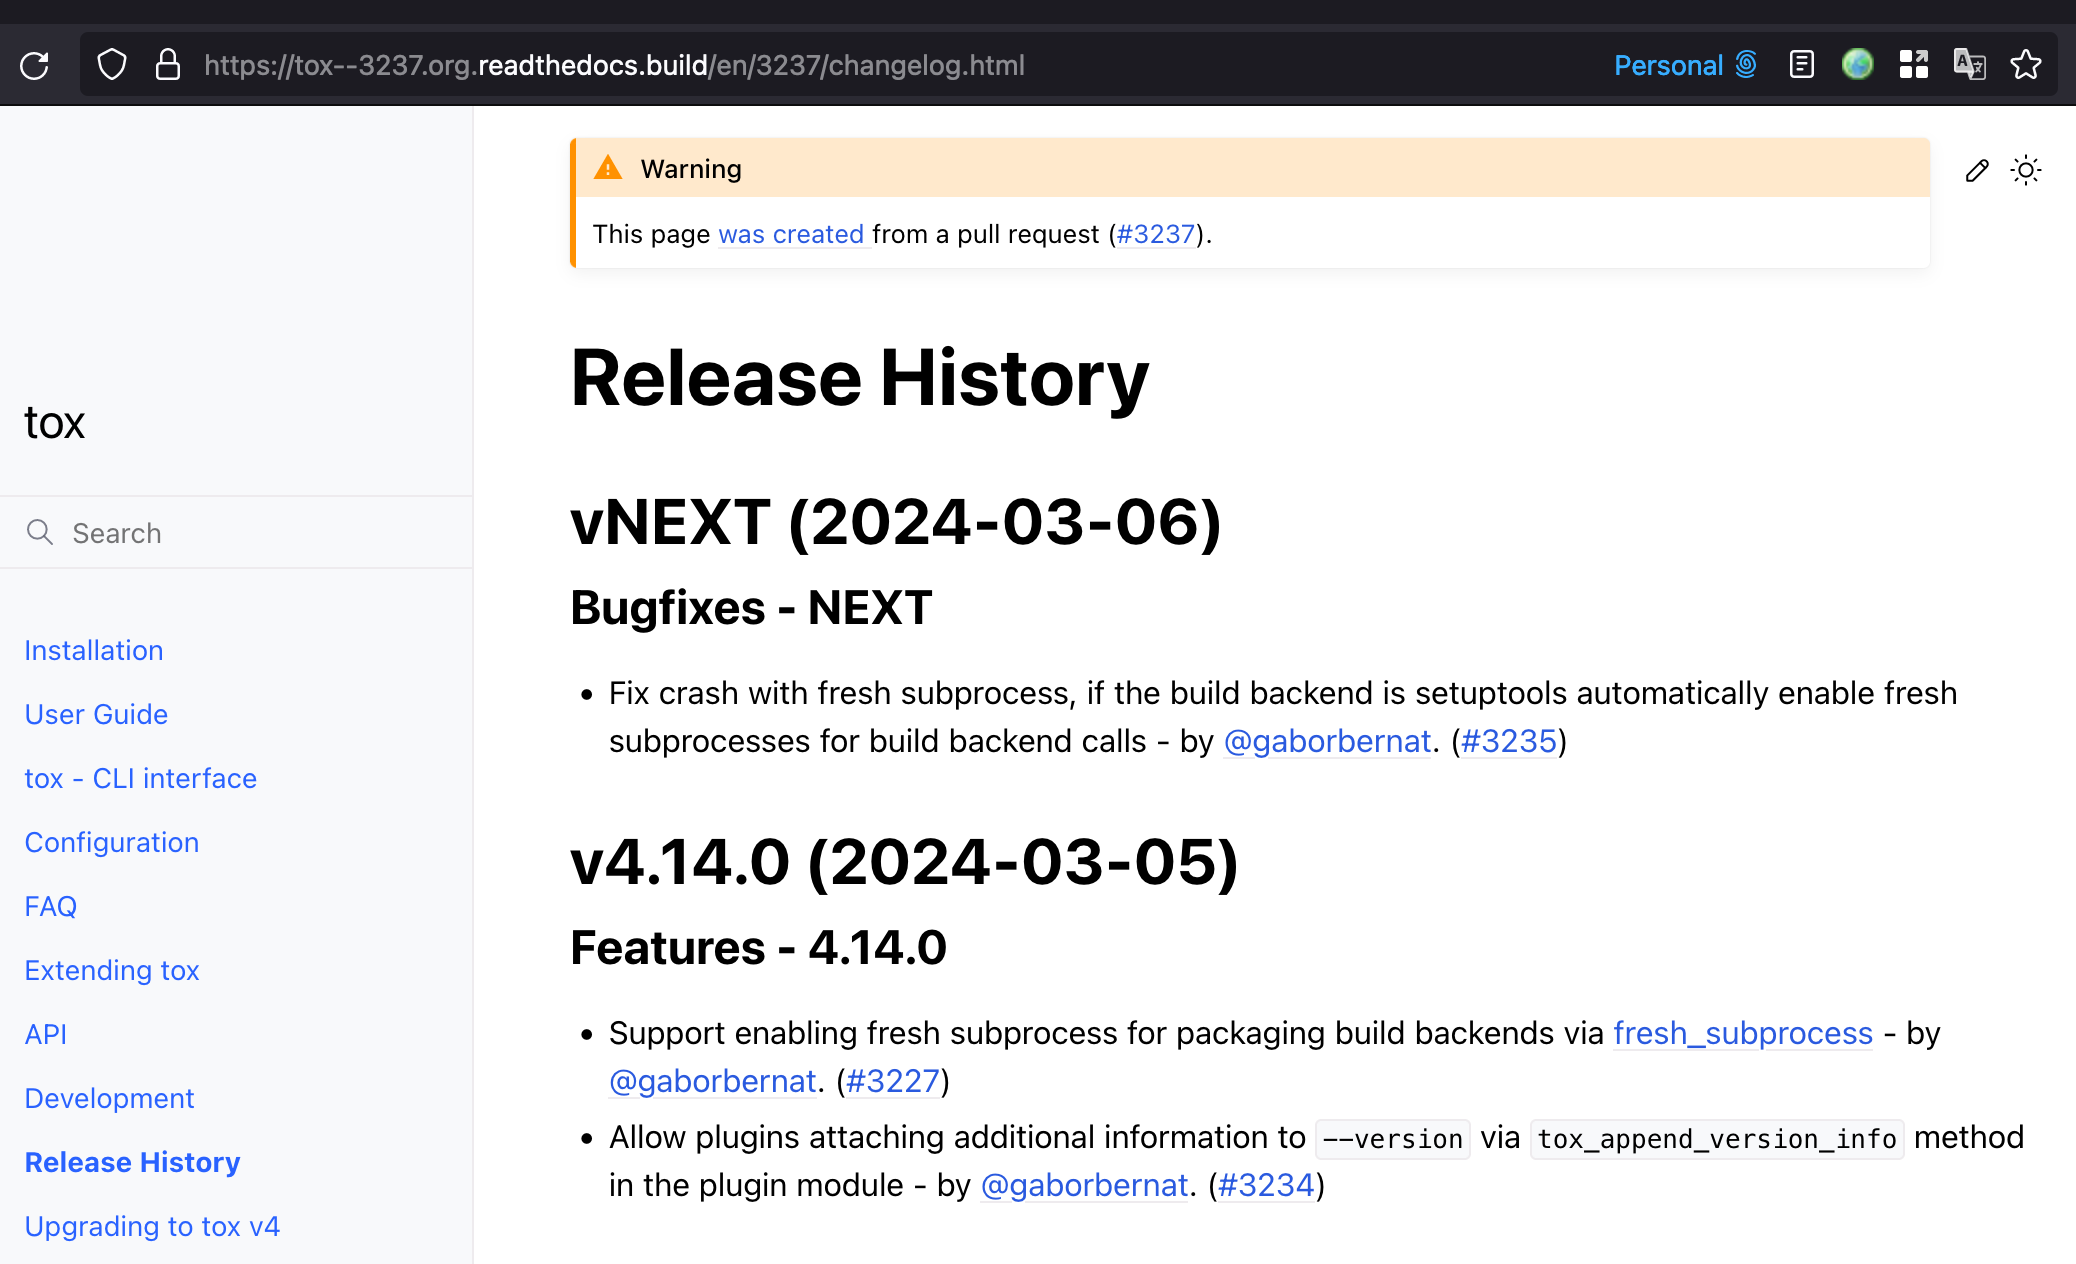This screenshot has width=2076, height=1264.
Task: Go to Configuration in sidebar
Action: (x=112, y=842)
